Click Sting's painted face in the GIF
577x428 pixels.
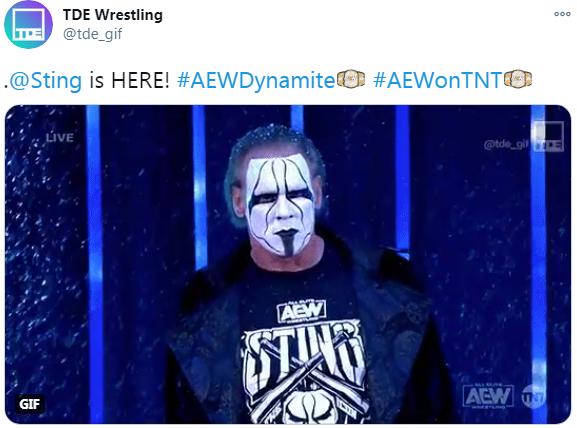282,203
